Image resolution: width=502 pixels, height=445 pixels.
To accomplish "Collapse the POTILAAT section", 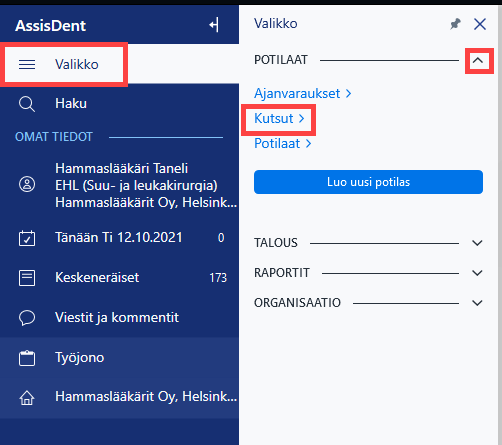I will point(478,60).
